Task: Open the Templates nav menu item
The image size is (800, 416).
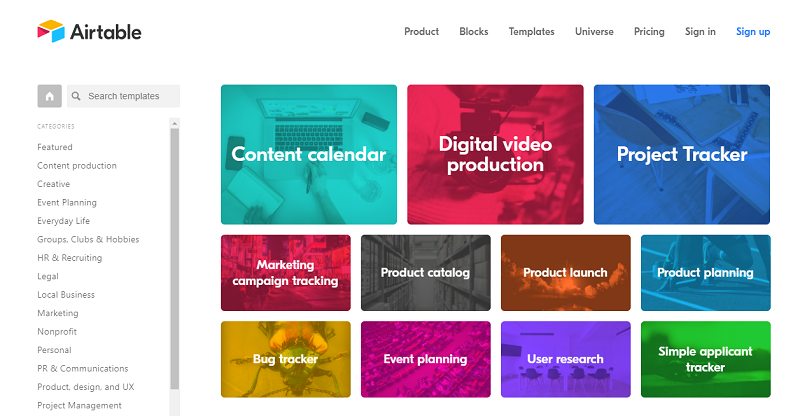Action: point(531,32)
